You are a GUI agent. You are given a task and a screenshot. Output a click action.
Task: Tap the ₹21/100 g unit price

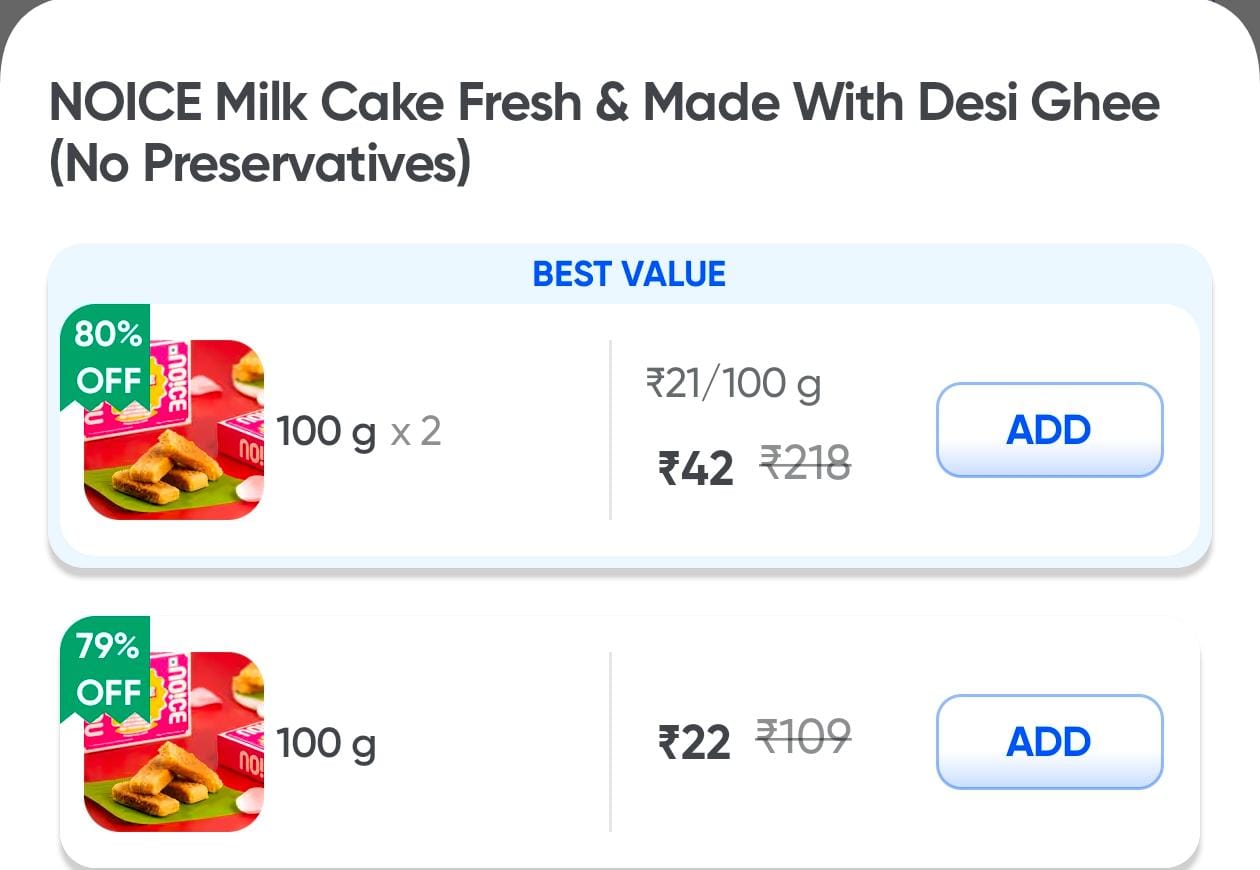pyautogui.click(x=733, y=383)
